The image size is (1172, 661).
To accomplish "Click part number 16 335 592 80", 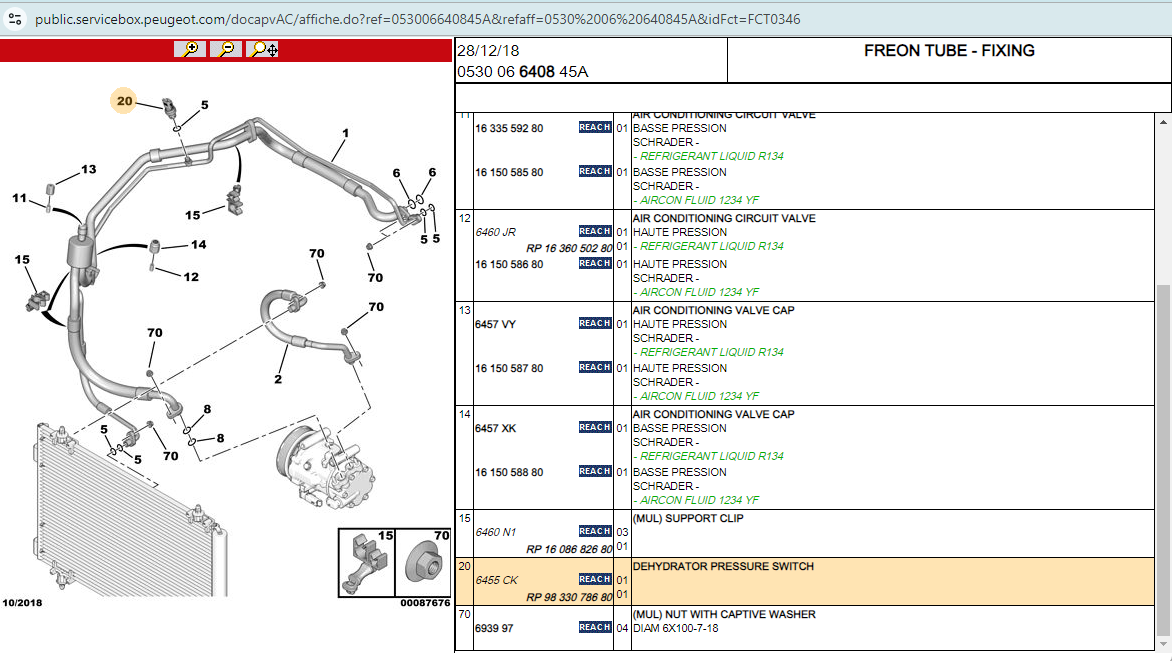I will point(509,129).
